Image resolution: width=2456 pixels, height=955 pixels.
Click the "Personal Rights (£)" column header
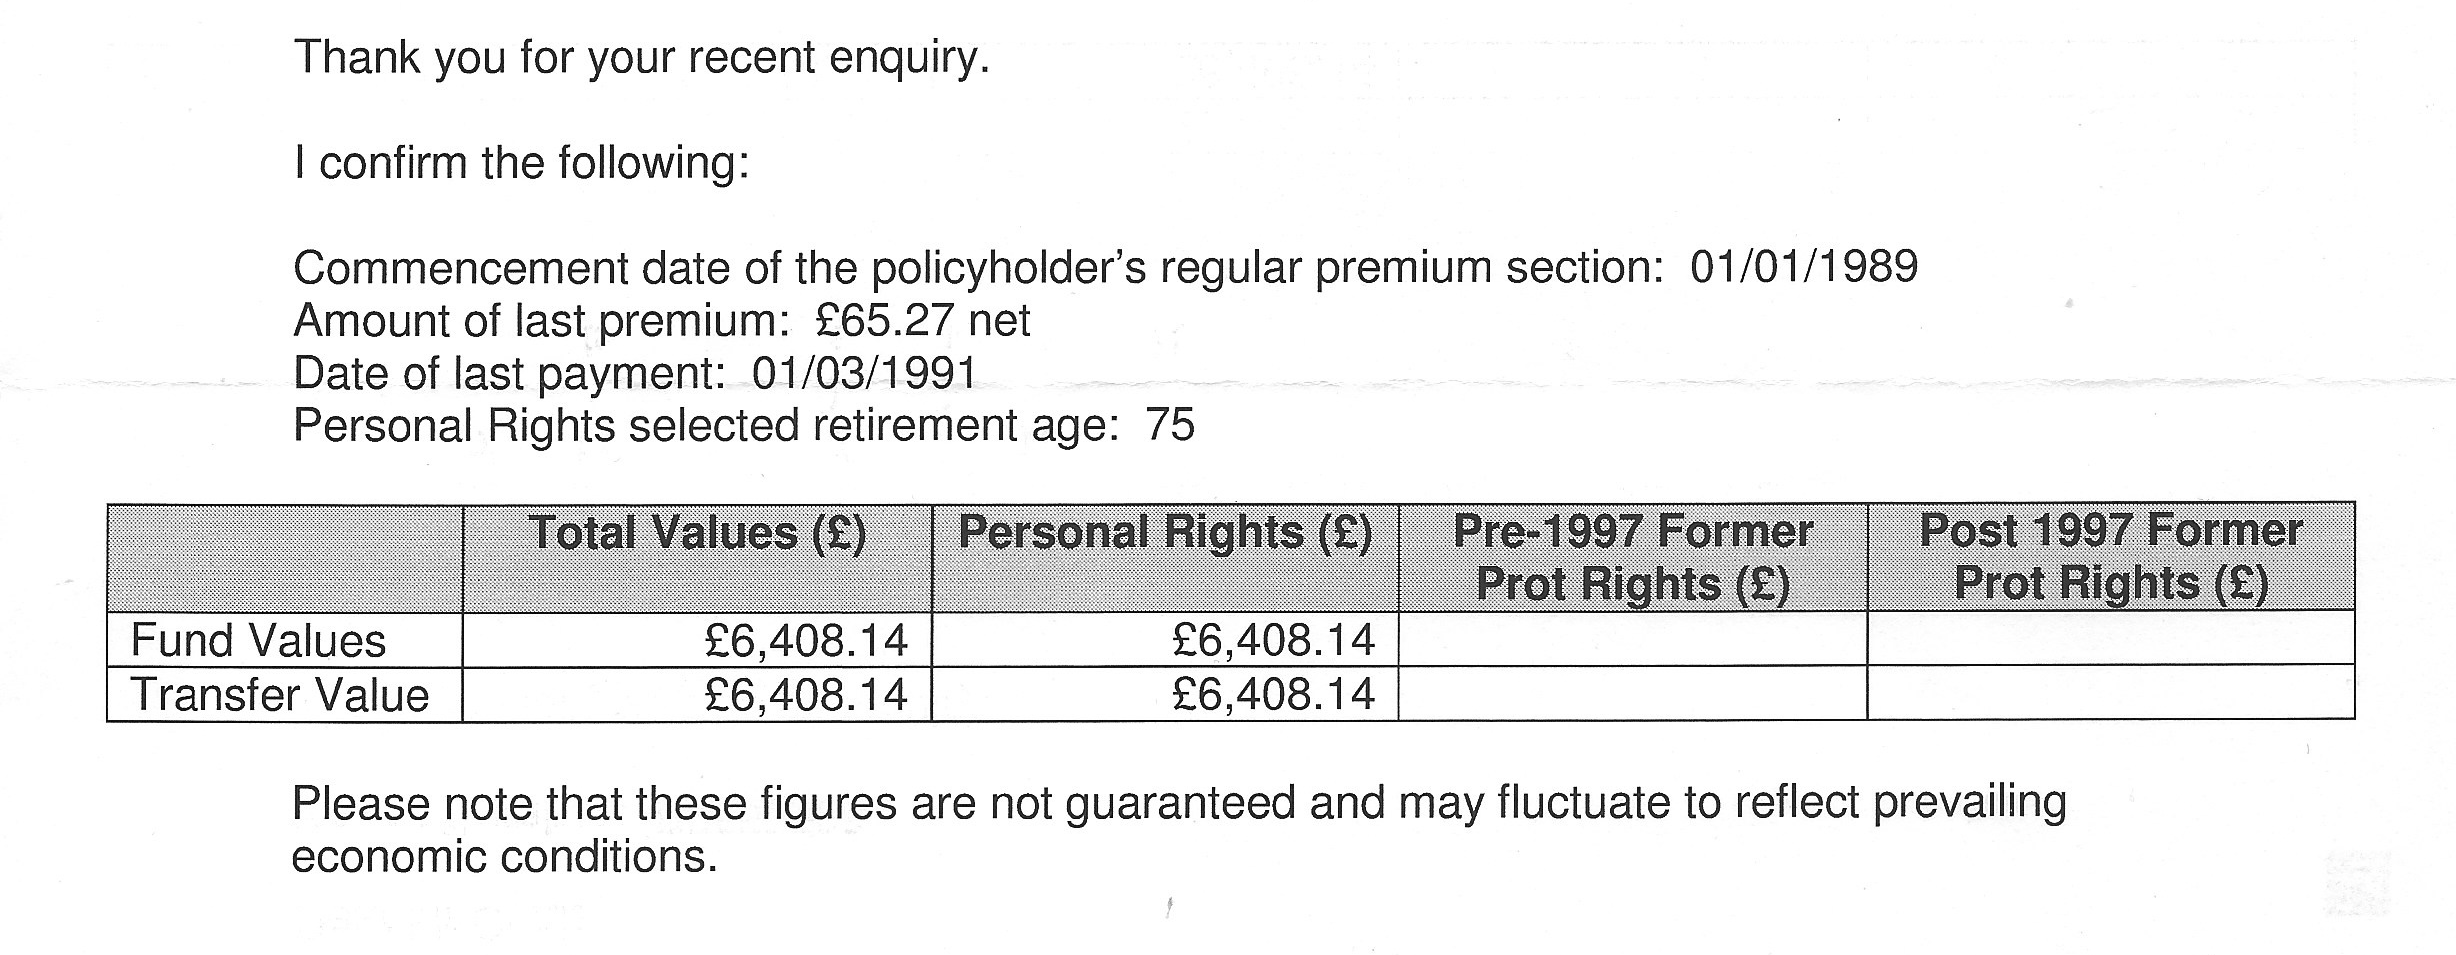coord(1165,533)
